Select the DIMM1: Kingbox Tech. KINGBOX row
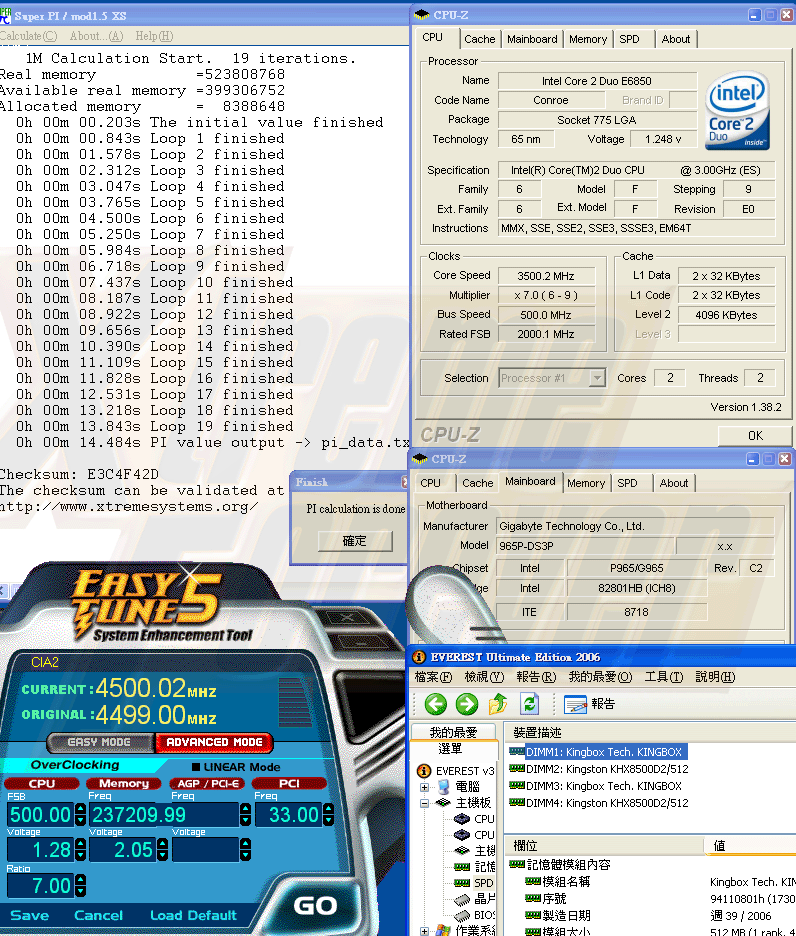This screenshot has height=936, width=796. tap(598, 752)
